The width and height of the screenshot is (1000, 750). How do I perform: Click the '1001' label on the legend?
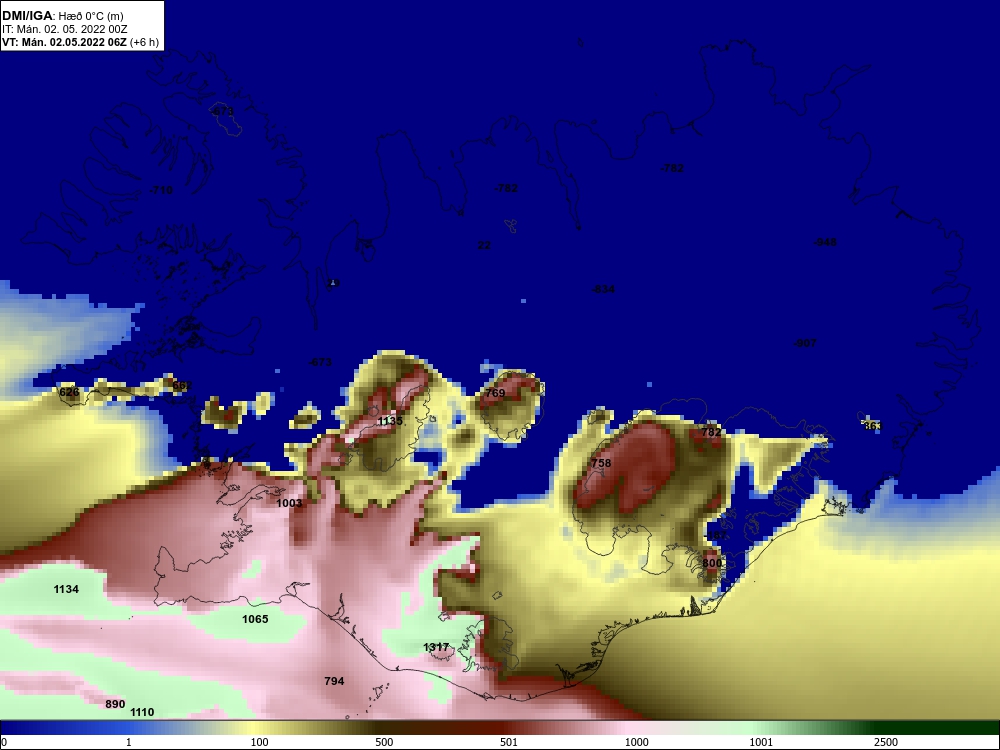(x=761, y=742)
